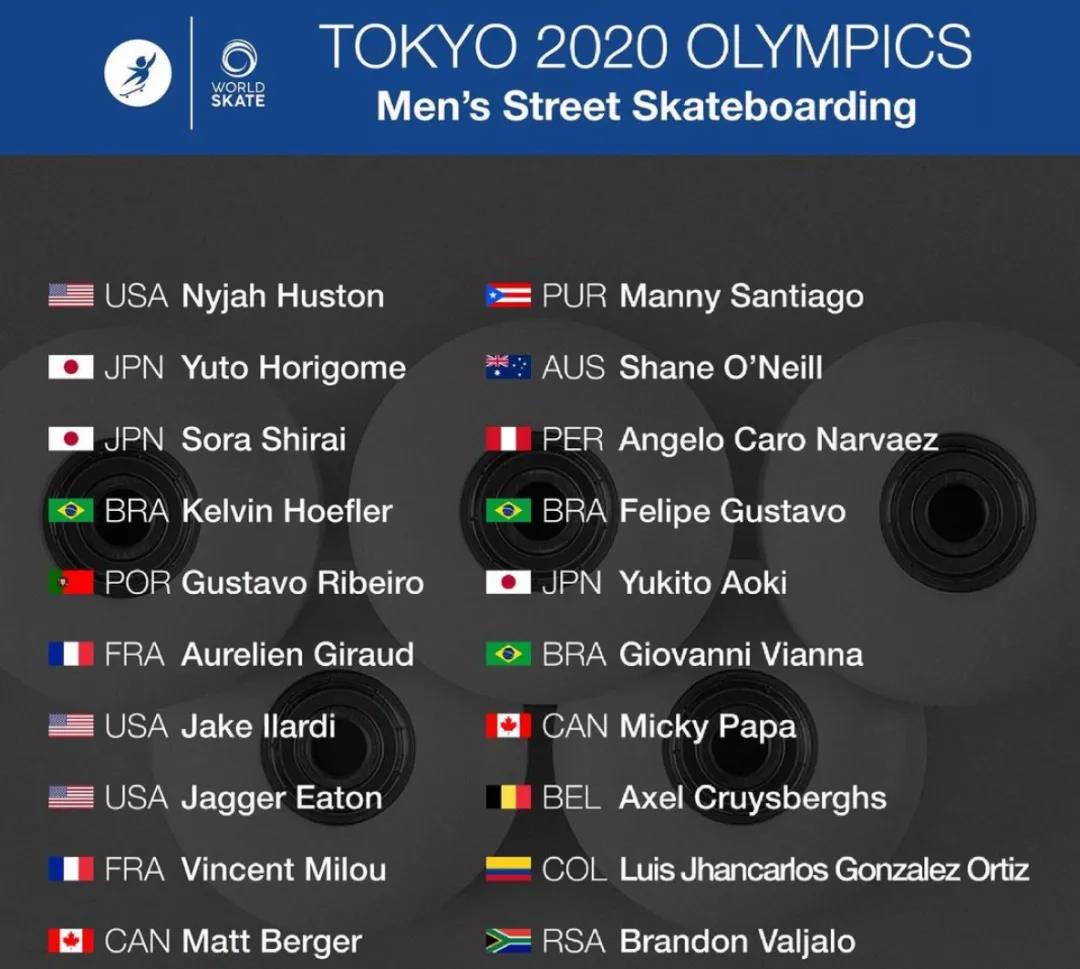
Task: Click the USA flag beside Nyjah Huston
Action: 71,295
